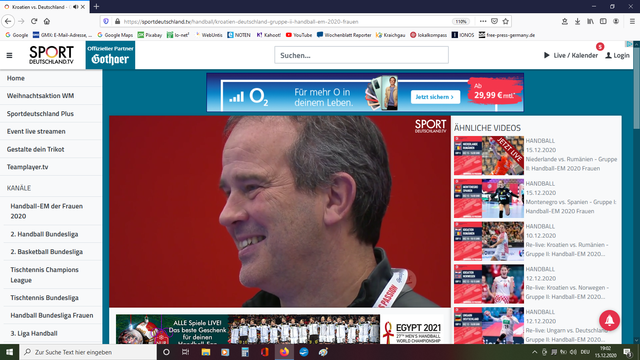Click the Firefox forward arrow

(x=21, y=21)
